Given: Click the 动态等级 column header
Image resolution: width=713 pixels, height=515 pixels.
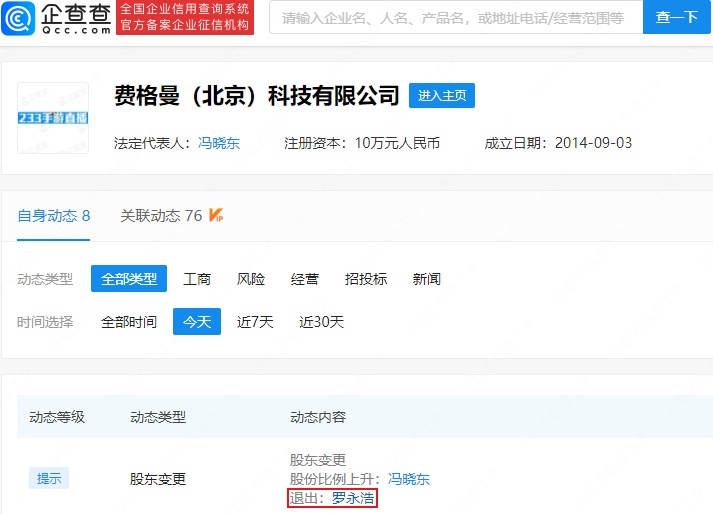Looking at the screenshot, I should [57, 417].
